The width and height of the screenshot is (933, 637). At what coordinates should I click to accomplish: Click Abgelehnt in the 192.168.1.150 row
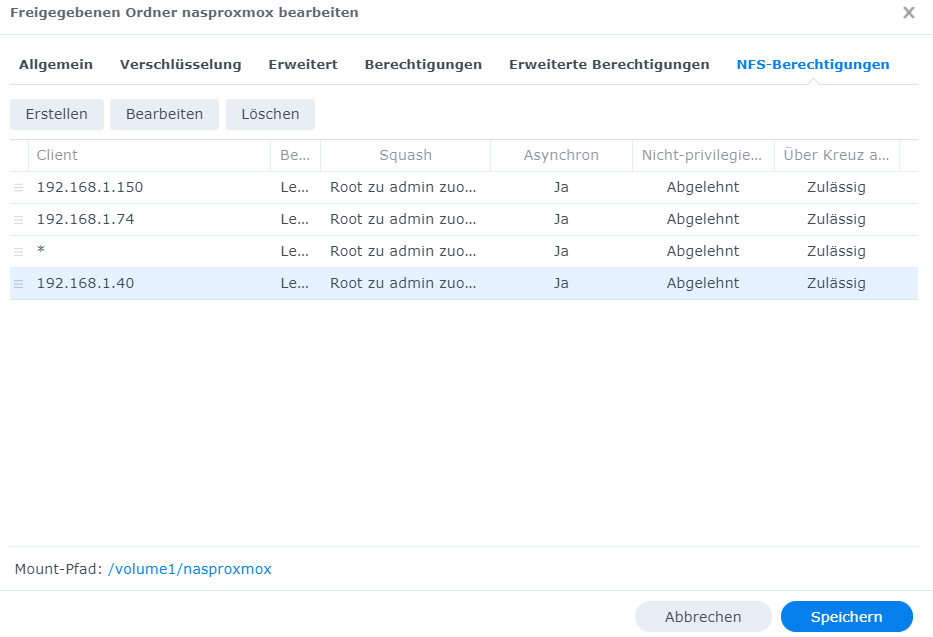point(703,187)
